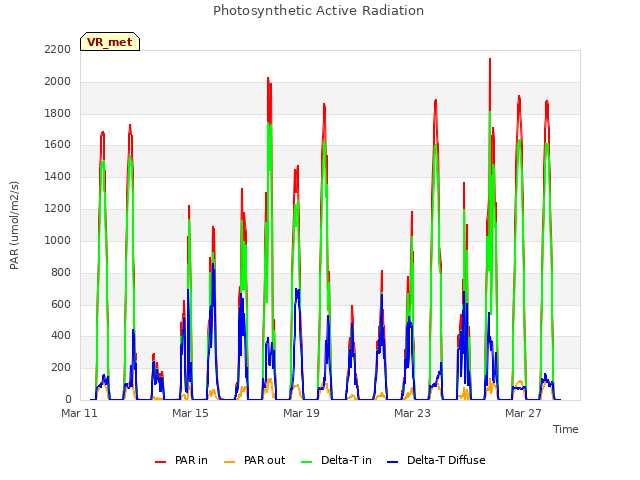Click the red PAR in legend swatch
The width and height of the screenshot is (640, 480).
[x=160, y=462]
